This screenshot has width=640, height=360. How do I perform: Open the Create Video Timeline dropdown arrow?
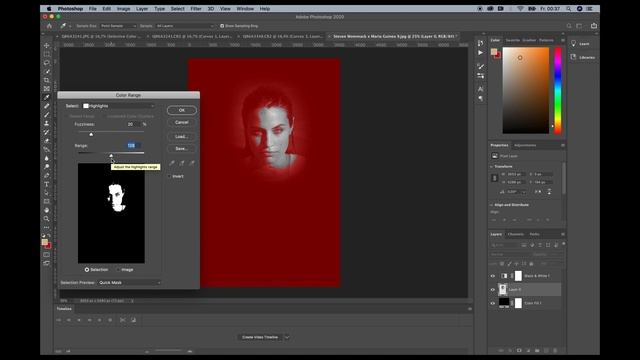coord(287,337)
